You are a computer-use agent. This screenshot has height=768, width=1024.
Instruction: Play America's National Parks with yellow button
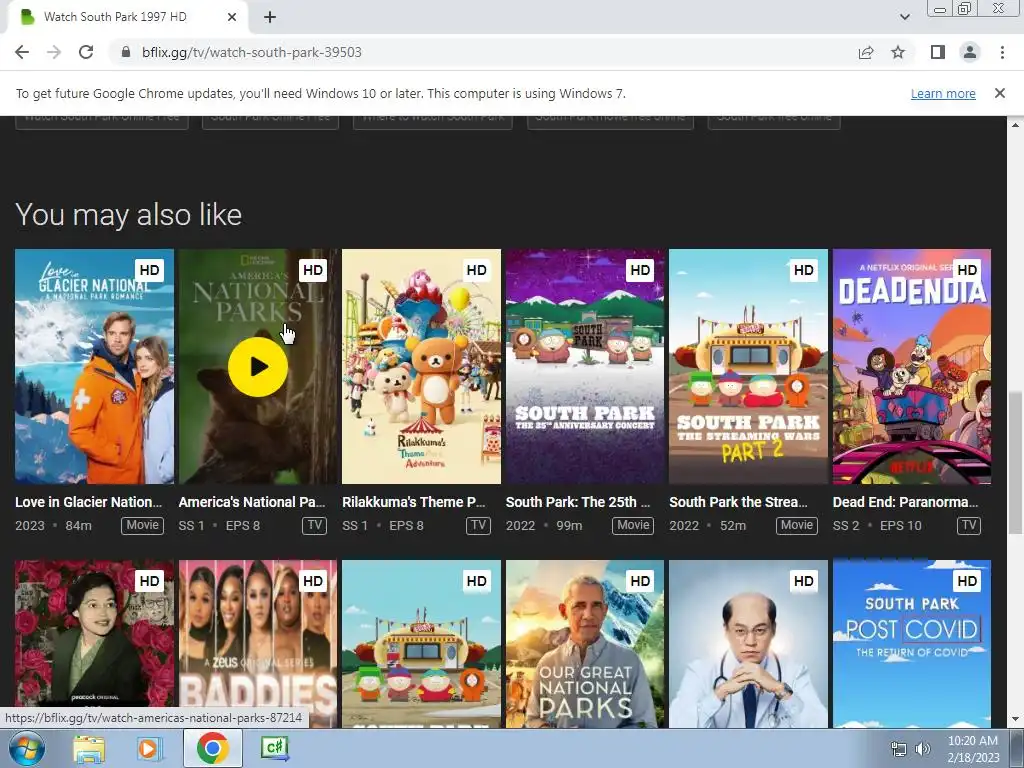[x=258, y=367]
